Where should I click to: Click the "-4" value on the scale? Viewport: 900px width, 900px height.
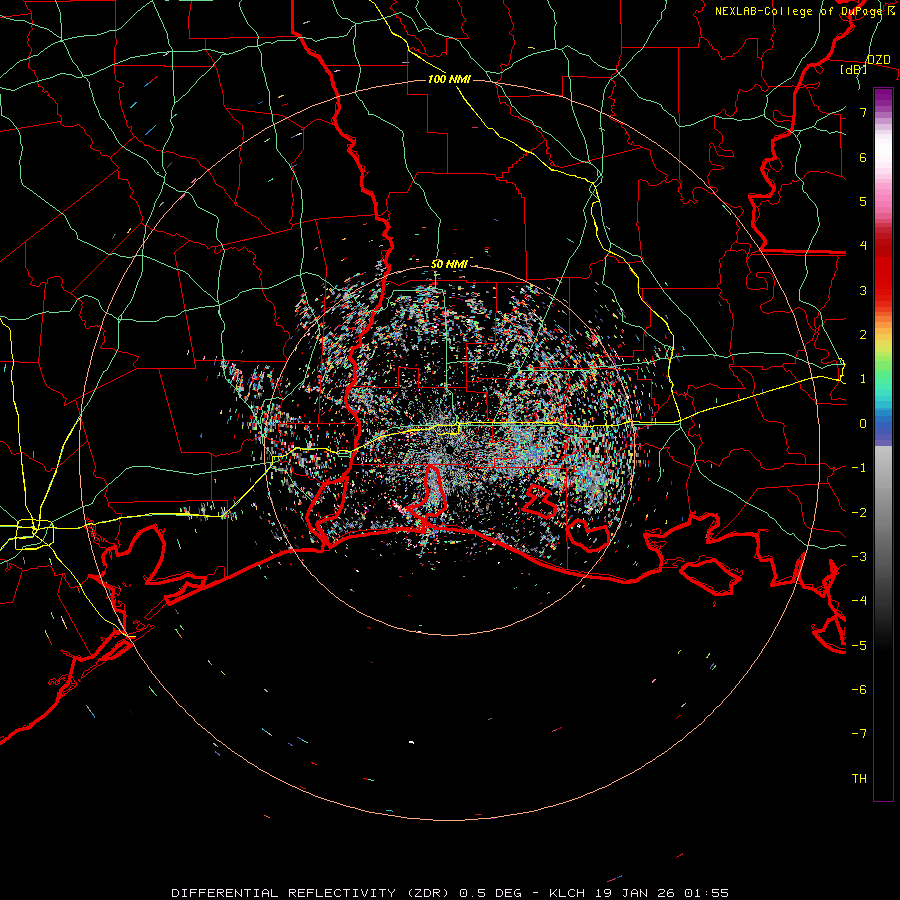coord(859,601)
